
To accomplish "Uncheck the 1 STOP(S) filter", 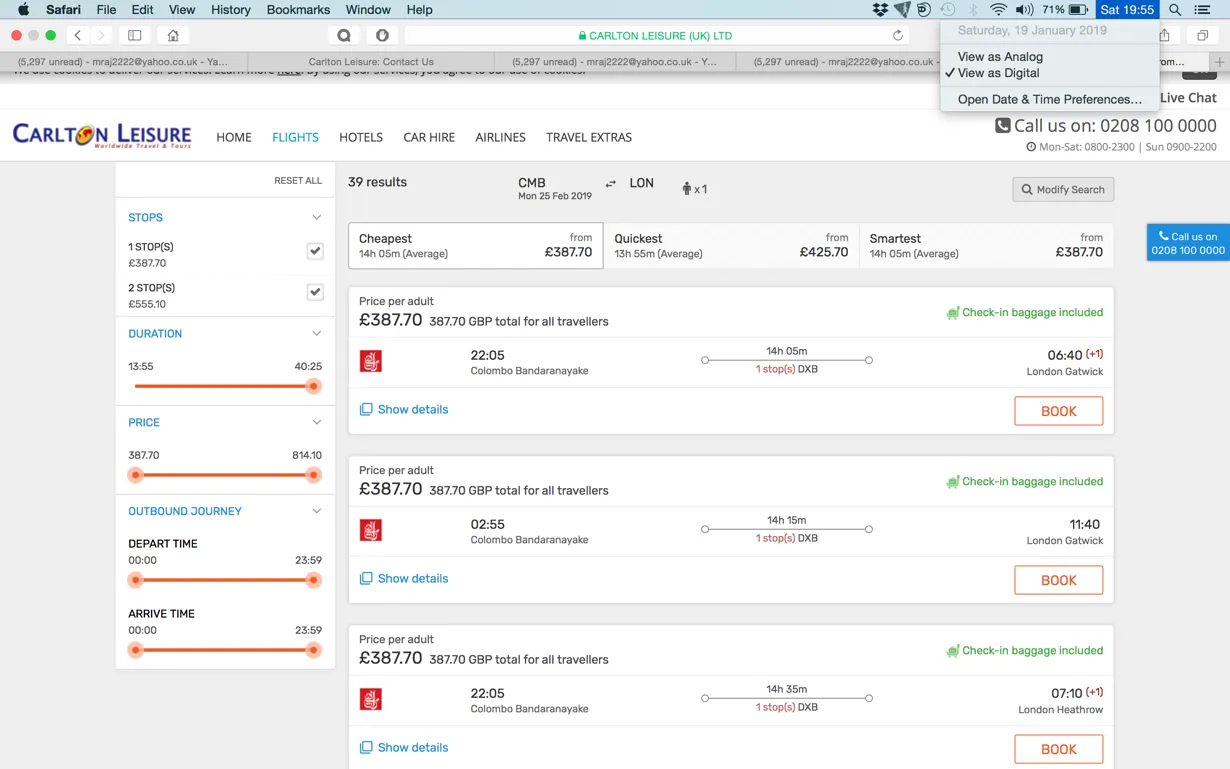I will pos(315,251).
